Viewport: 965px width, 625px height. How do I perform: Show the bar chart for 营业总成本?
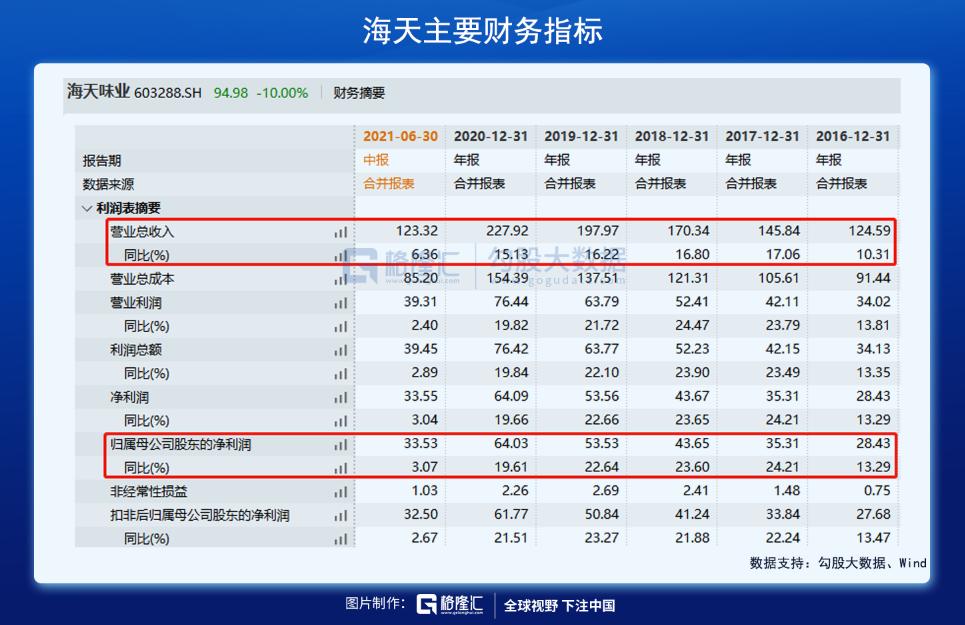[x=340, y=279]
